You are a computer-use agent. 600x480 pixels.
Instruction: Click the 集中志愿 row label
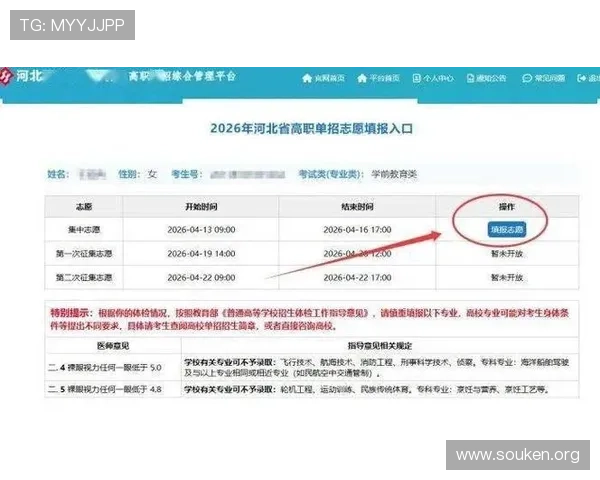tap(84, 230)
